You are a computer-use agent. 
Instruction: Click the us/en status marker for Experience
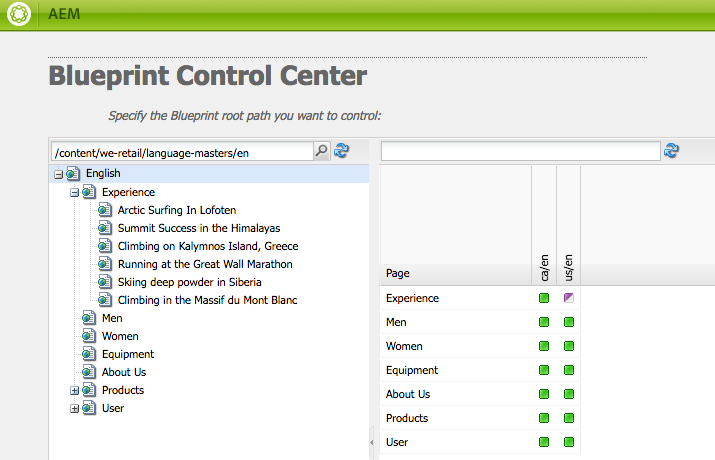569,298
